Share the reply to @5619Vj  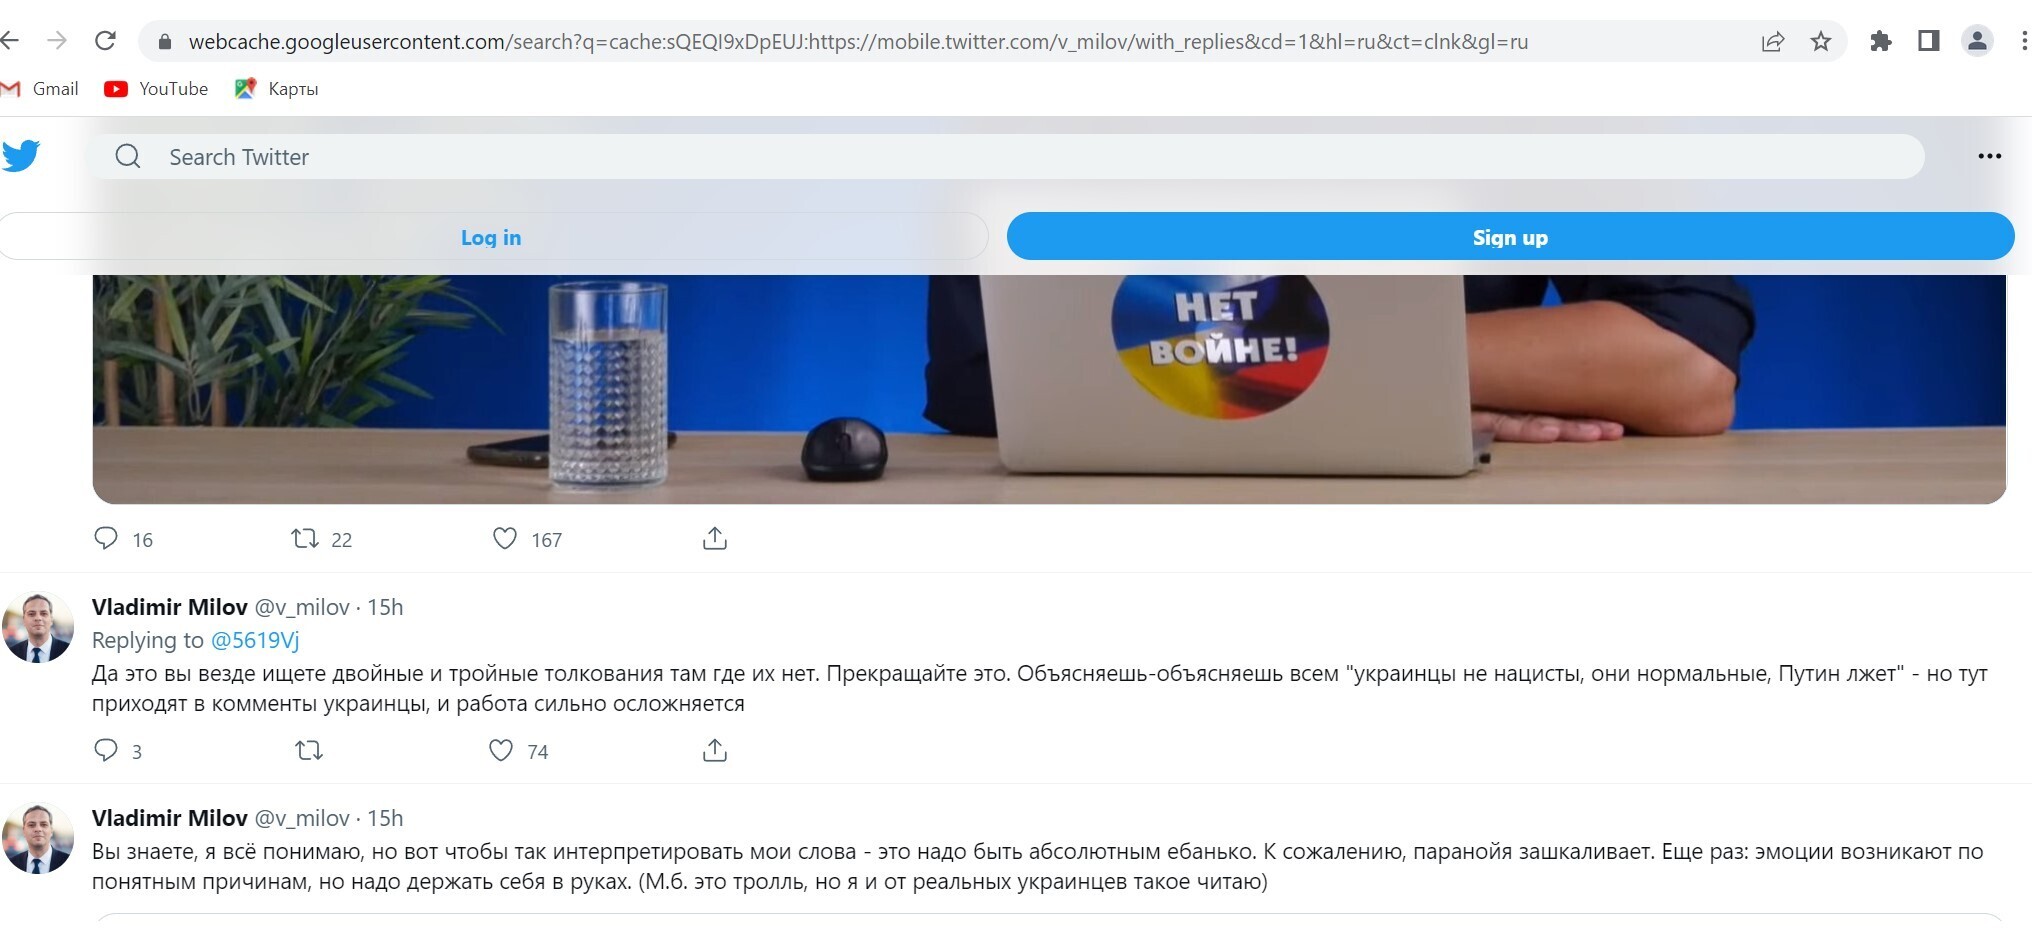pyautogui.click(x=715, y=750)
